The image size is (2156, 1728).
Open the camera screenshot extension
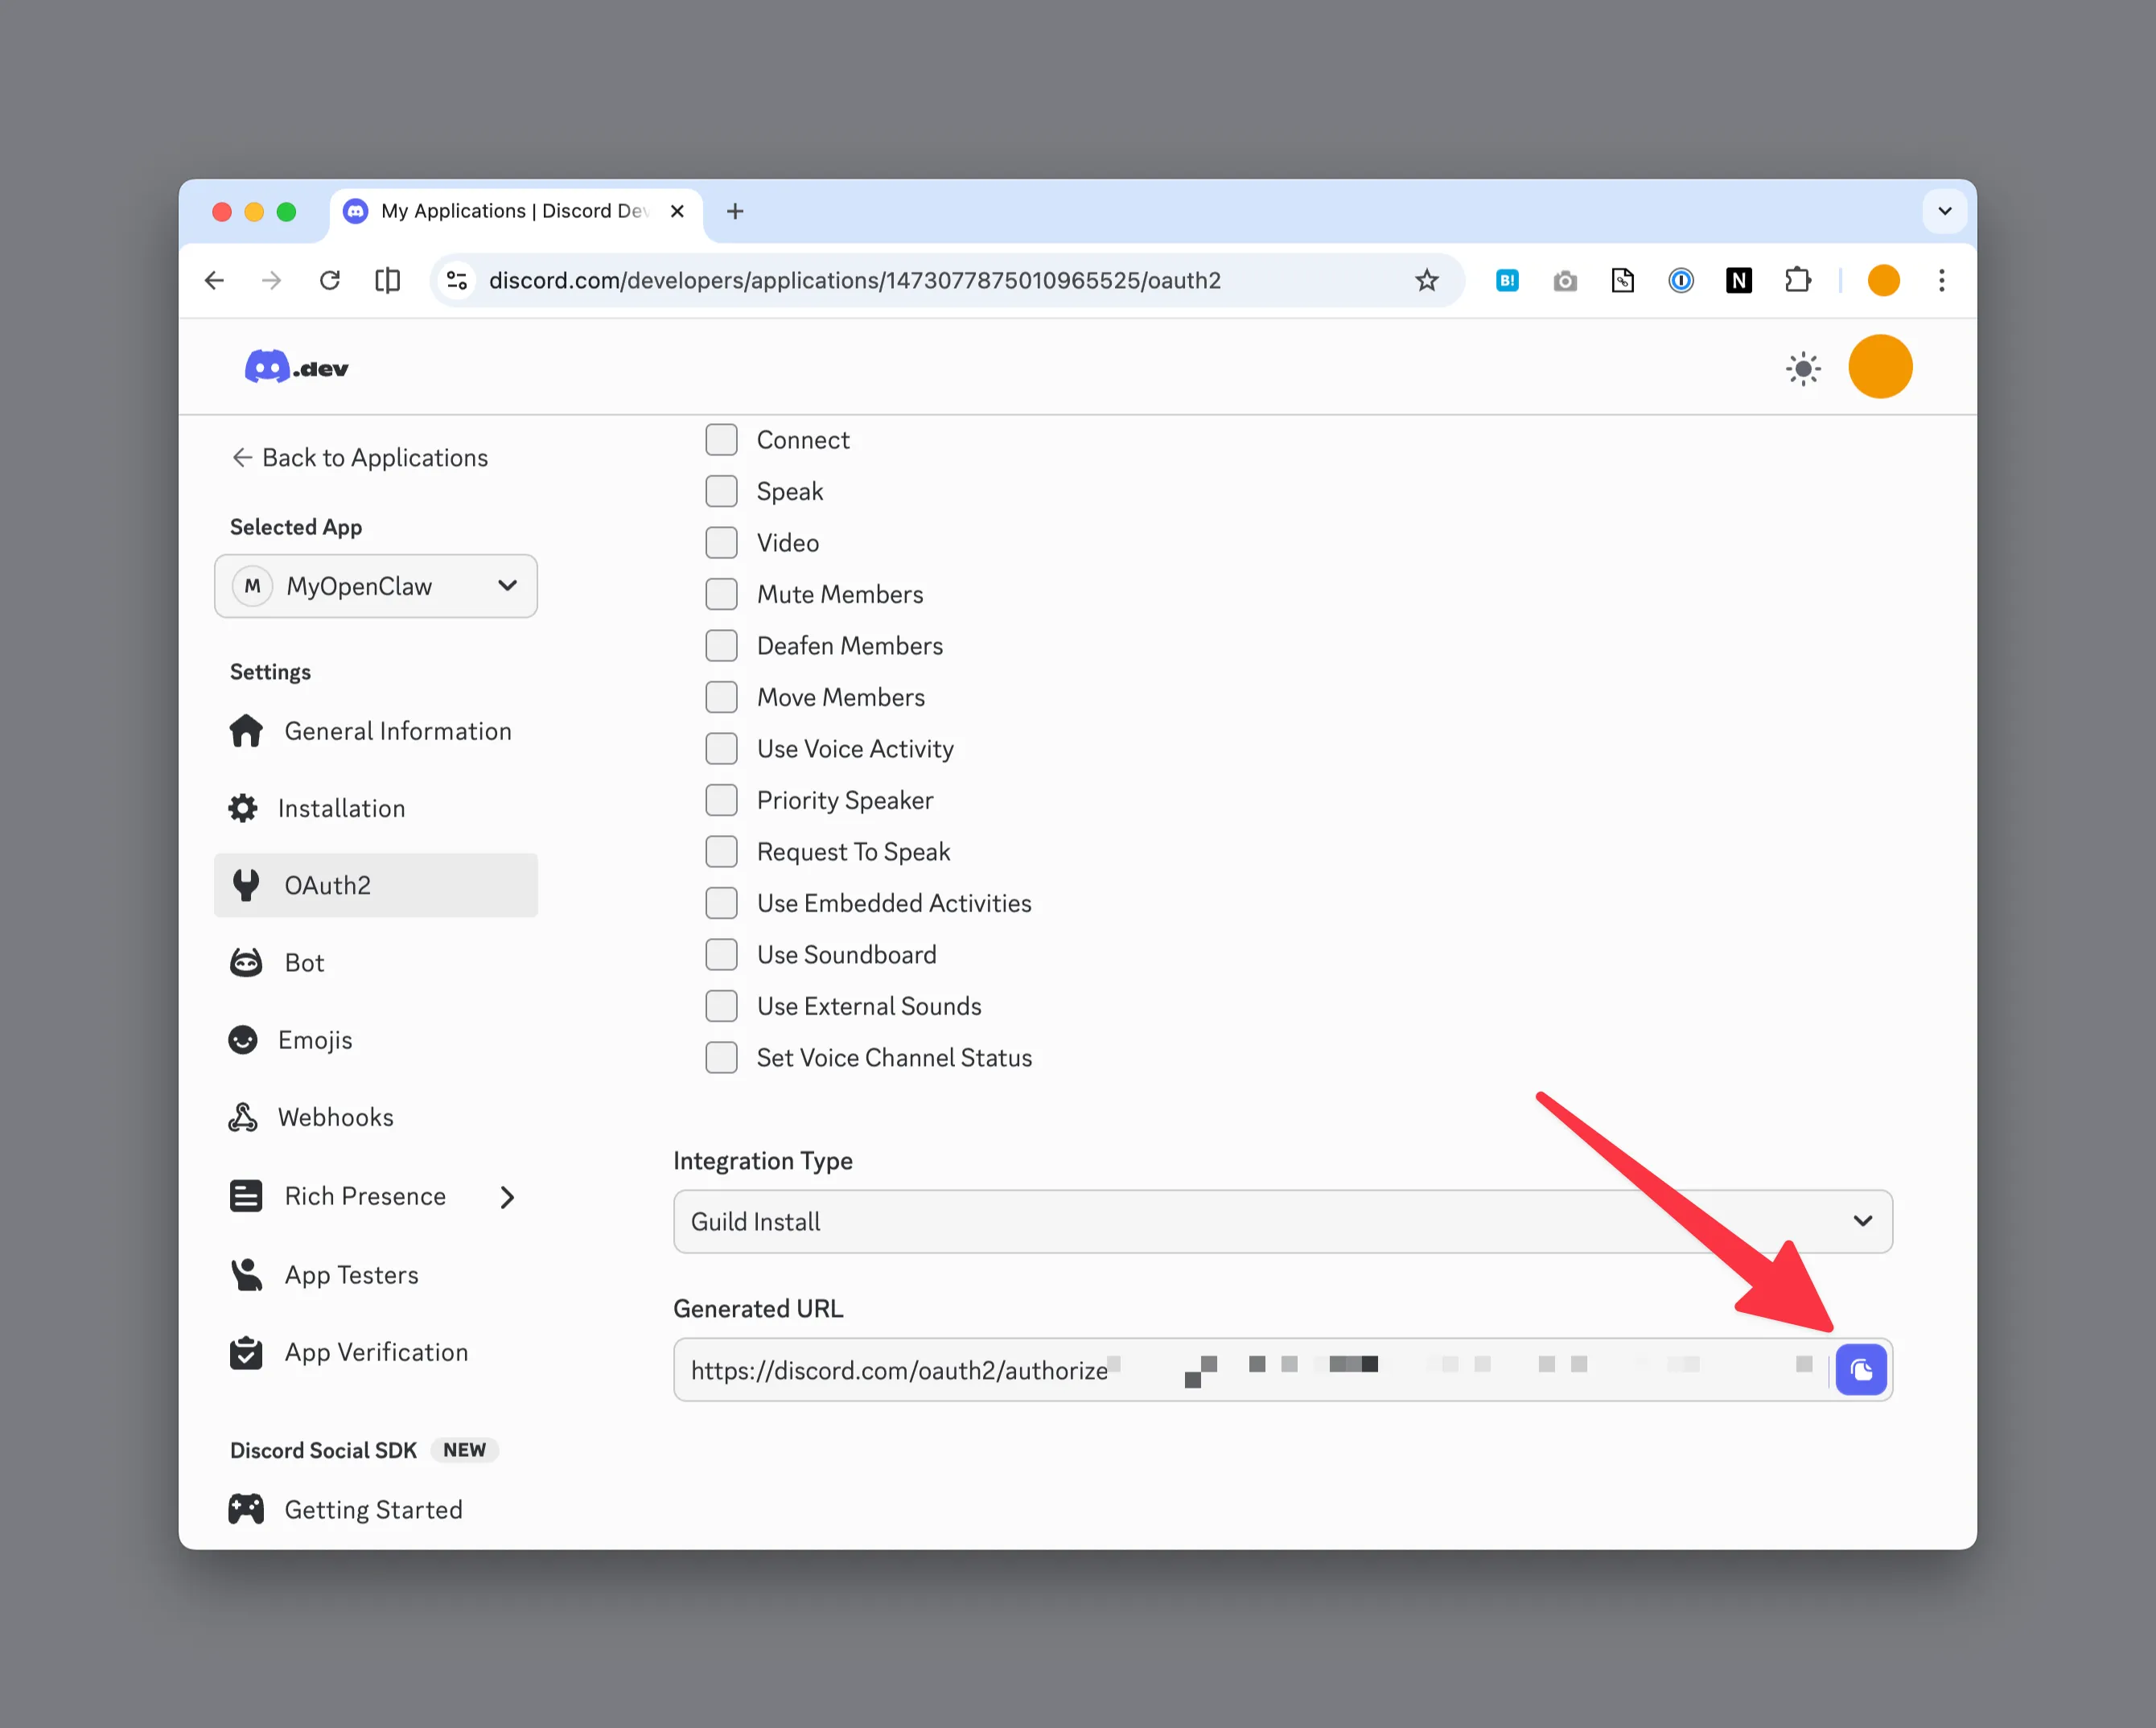coord(1564,280)
